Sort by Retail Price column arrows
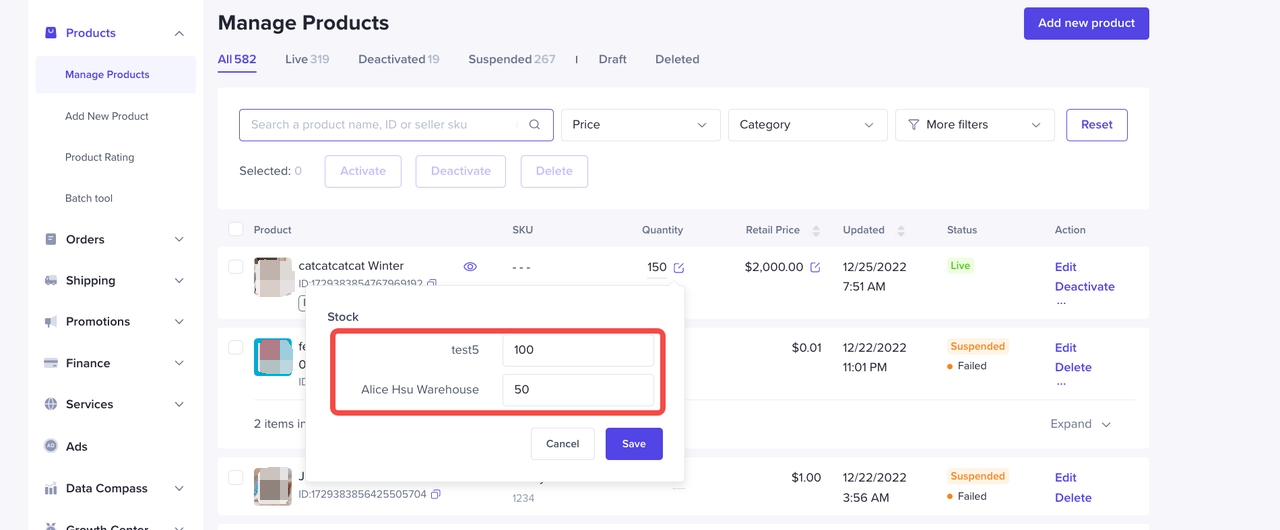The width and height of the screenshot is (1280, 530). pos(816,231)
